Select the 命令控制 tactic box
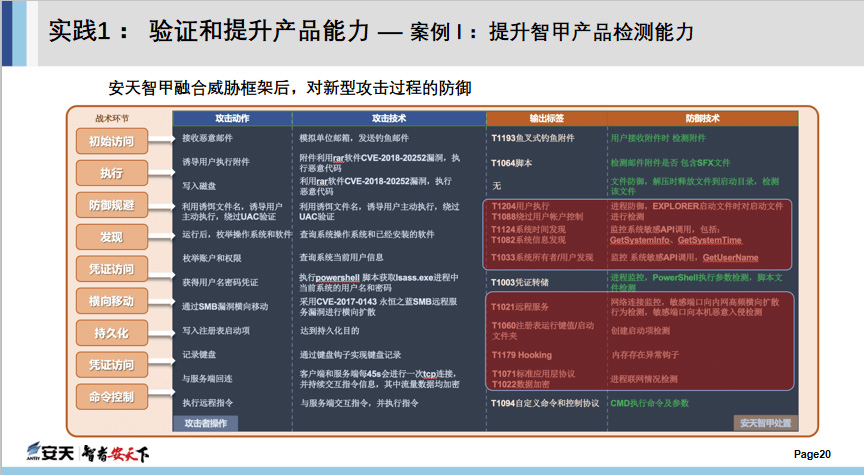The width and height of the screenshot is (864, 475). [112, 397]
